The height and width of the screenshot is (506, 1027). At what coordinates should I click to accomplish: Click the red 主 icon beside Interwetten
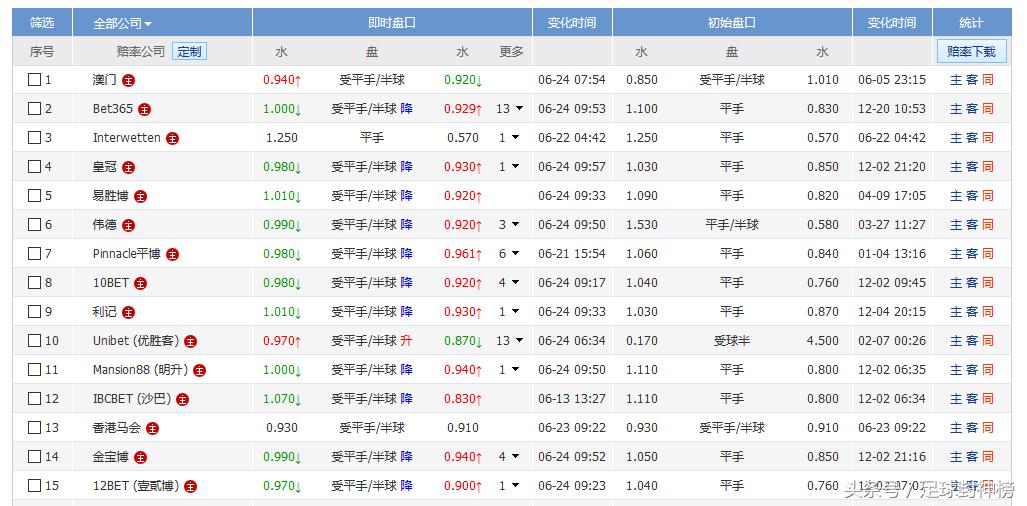coord(172,138)
